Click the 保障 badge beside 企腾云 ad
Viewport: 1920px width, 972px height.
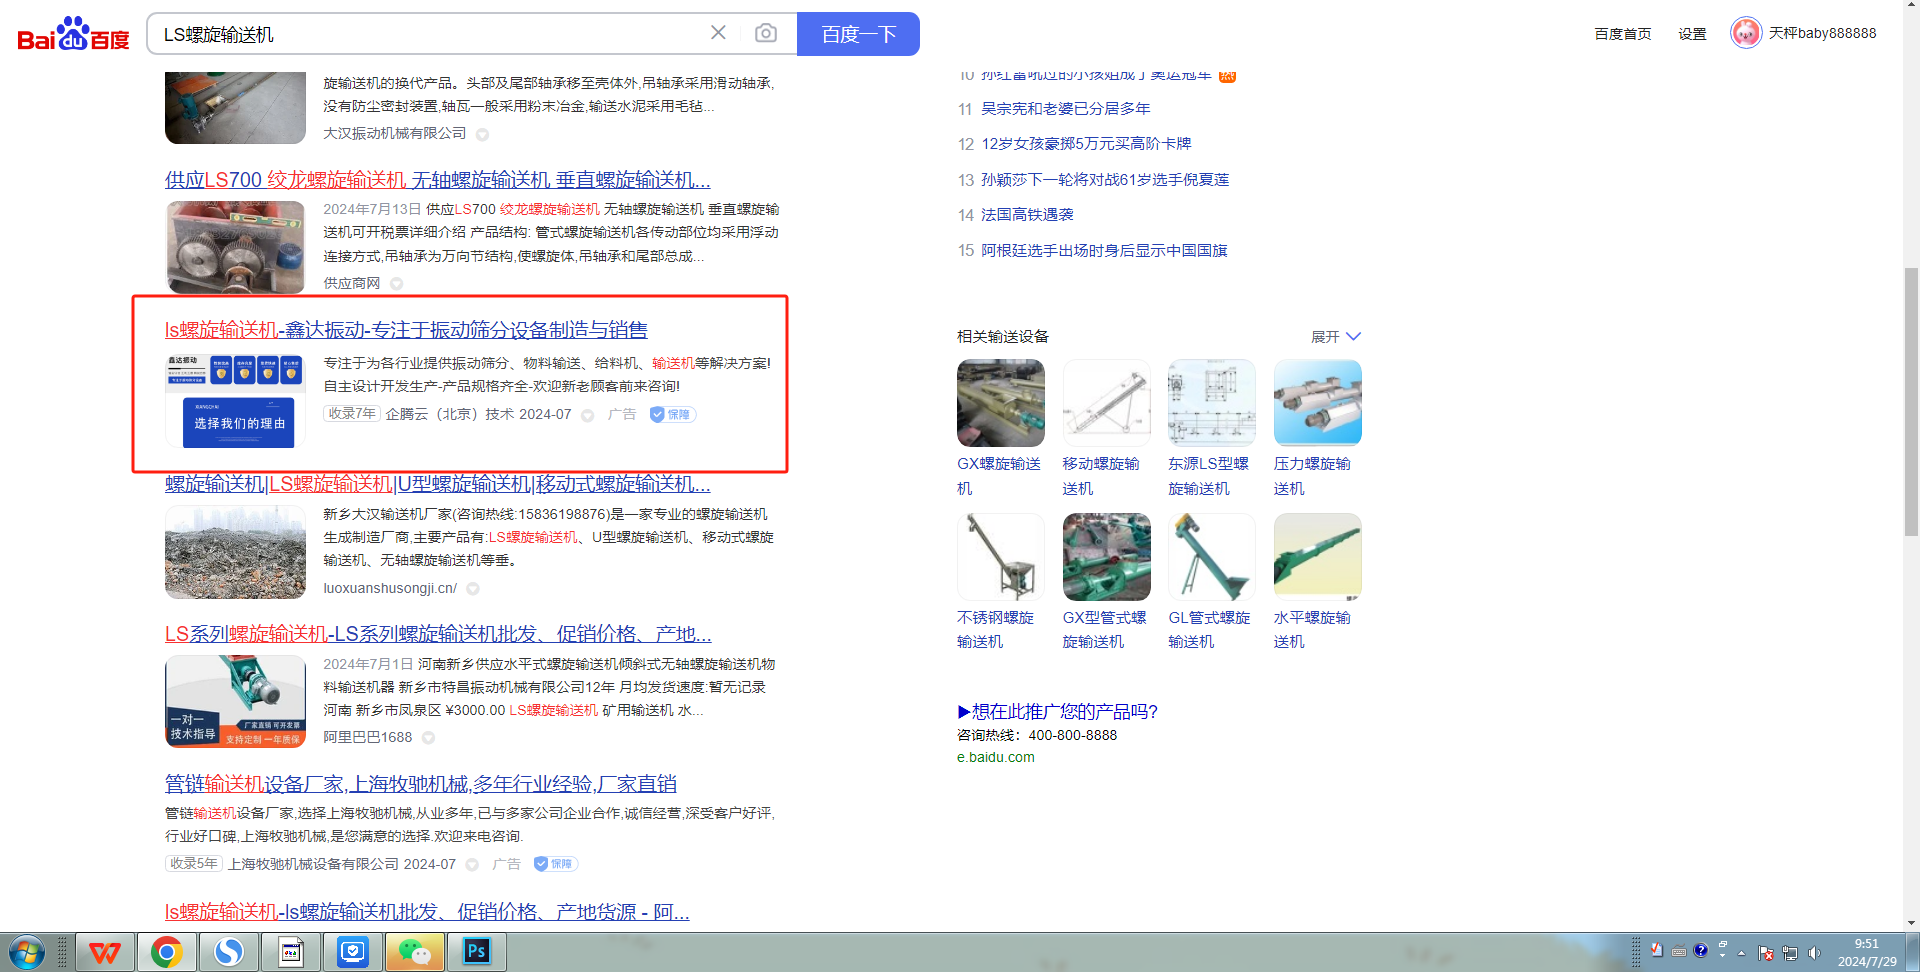pyautogui.click(x=673, y=414)
